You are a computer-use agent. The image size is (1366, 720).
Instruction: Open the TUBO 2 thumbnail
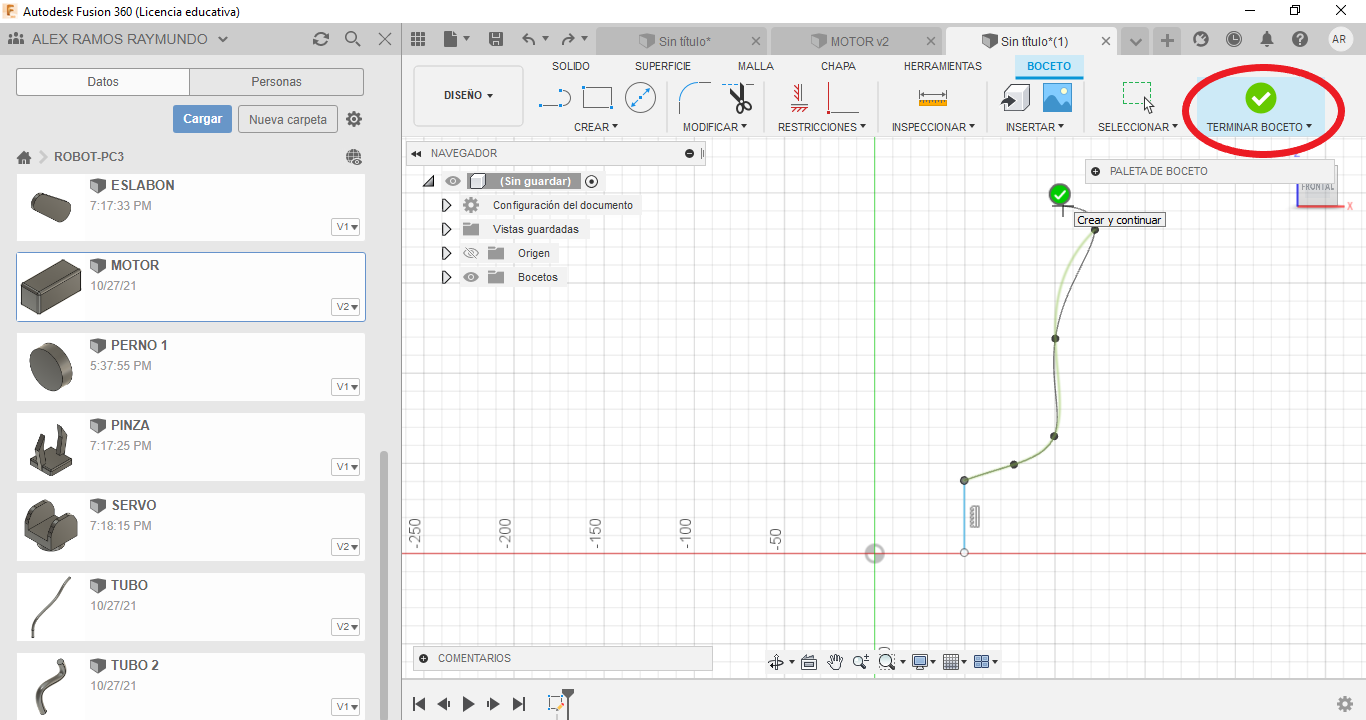click(50, 686)
